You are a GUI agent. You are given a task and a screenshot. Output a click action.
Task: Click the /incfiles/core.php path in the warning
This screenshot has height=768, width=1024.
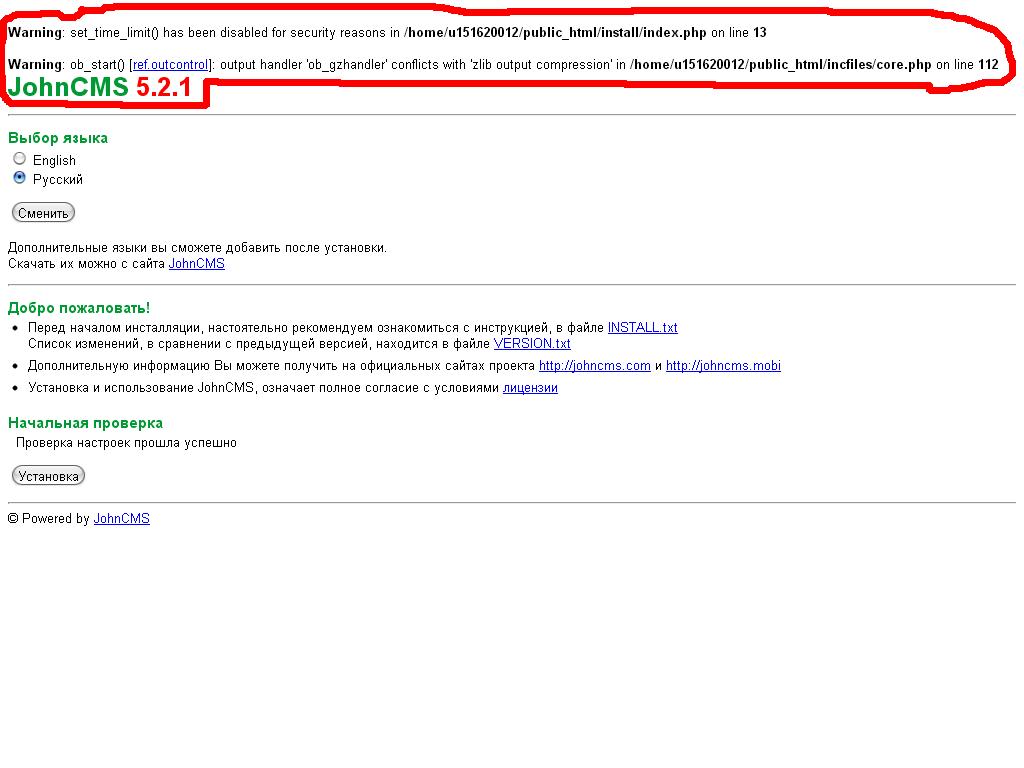(782, 65)
